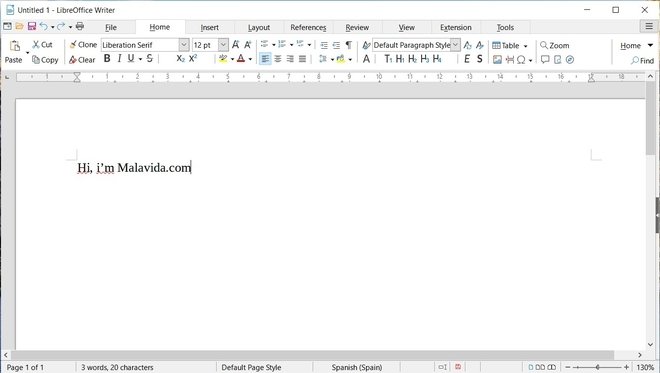Increase the paragraph indent
This screenshot has width=660, height=373.
(x=324, y=45)
